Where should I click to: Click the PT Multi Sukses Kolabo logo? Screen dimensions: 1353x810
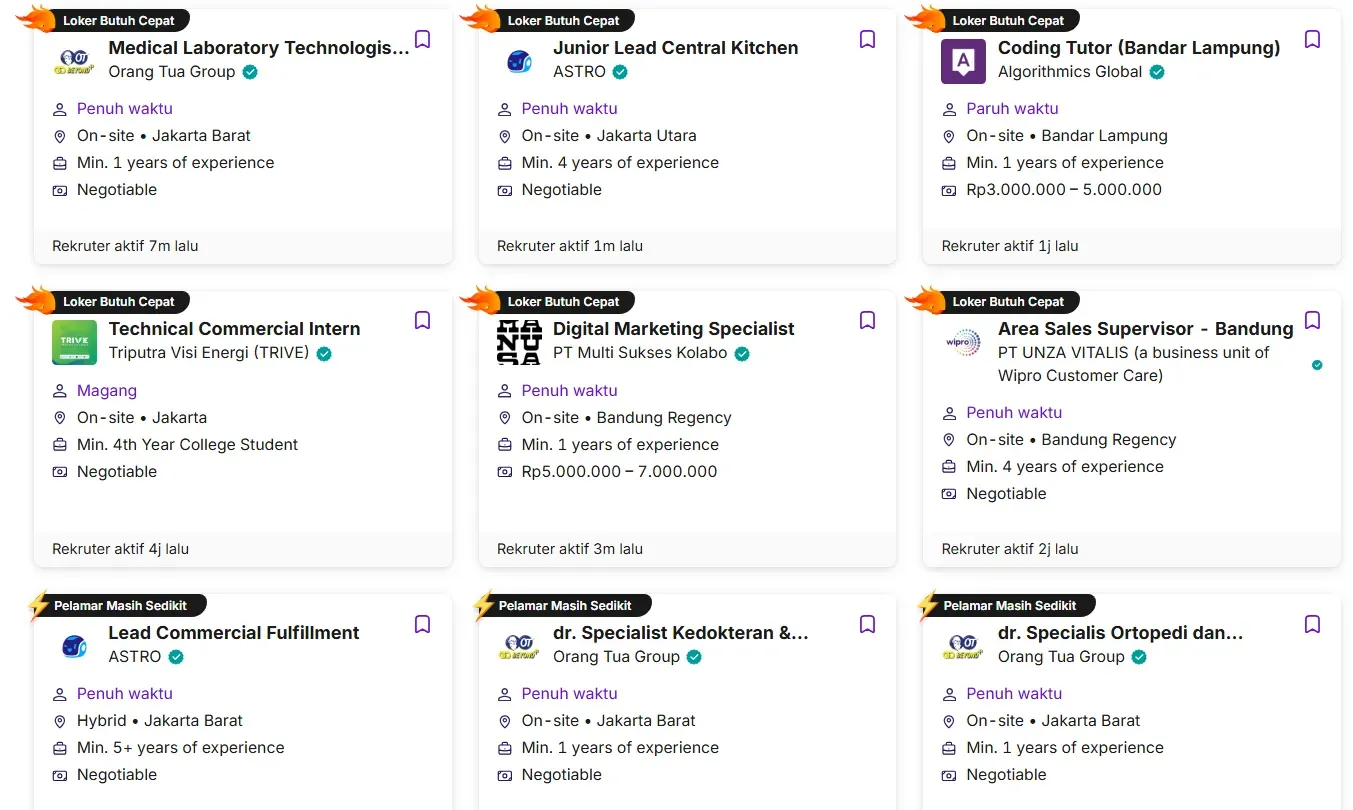tap(519, 342)
